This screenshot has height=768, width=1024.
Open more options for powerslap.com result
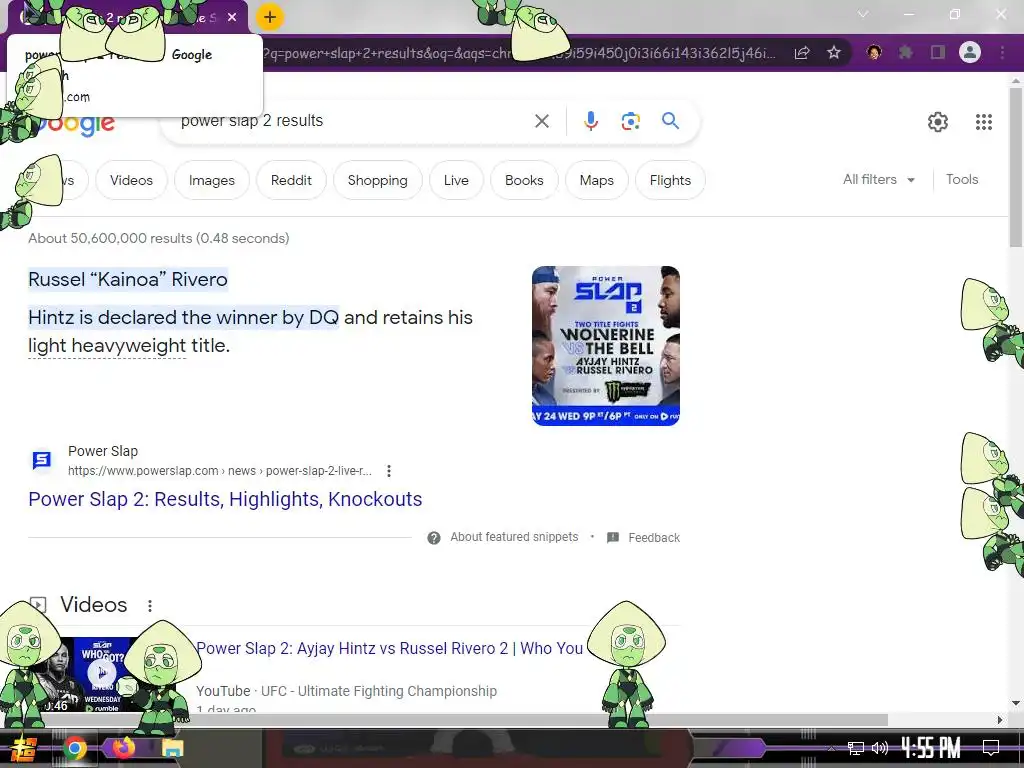pyautogui.click(x=389, y=471)
